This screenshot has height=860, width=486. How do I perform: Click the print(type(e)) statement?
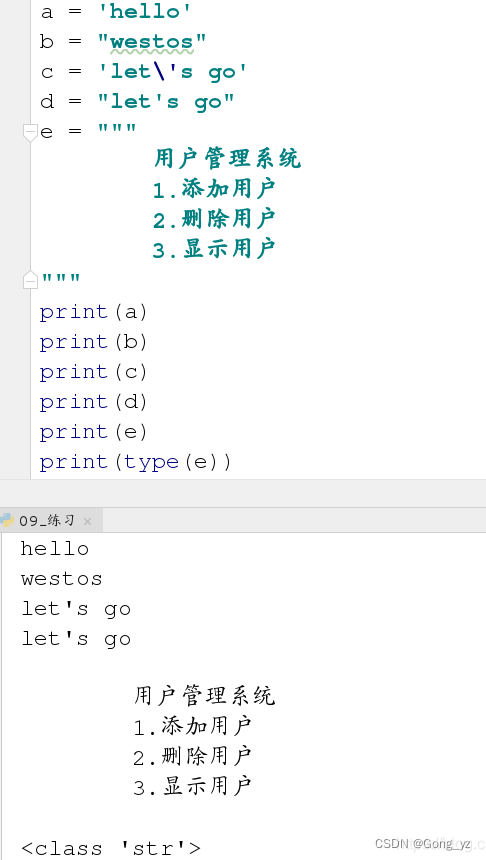(x=136, y=462)
